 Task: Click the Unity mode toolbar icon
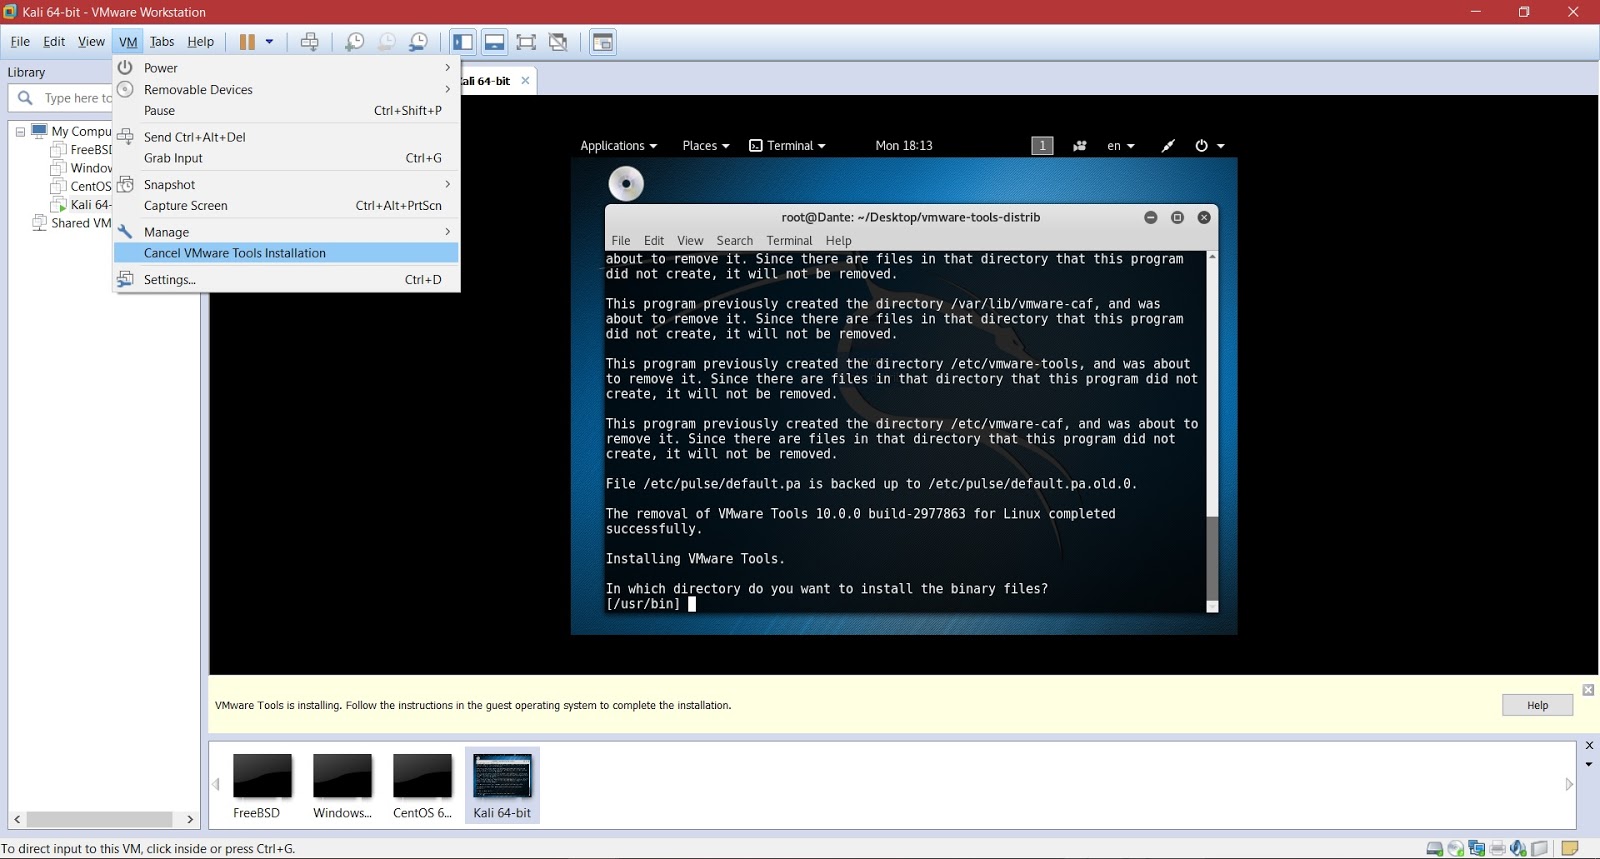(x=558, y=42)
